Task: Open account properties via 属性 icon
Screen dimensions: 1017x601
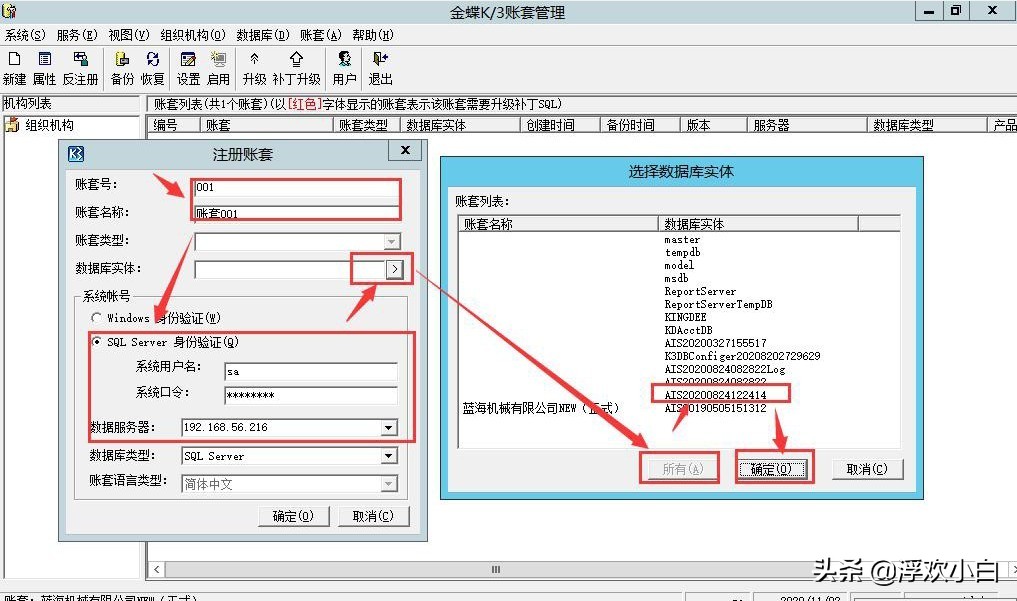Action: pyautogui.click(x=44, y=66)
